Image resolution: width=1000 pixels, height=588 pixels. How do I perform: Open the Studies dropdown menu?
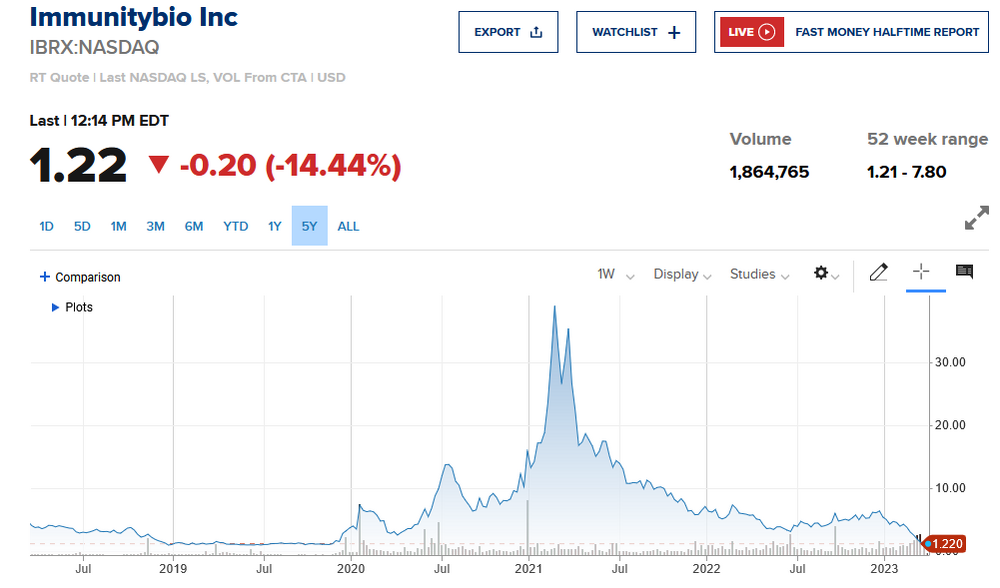pos(760,274)
